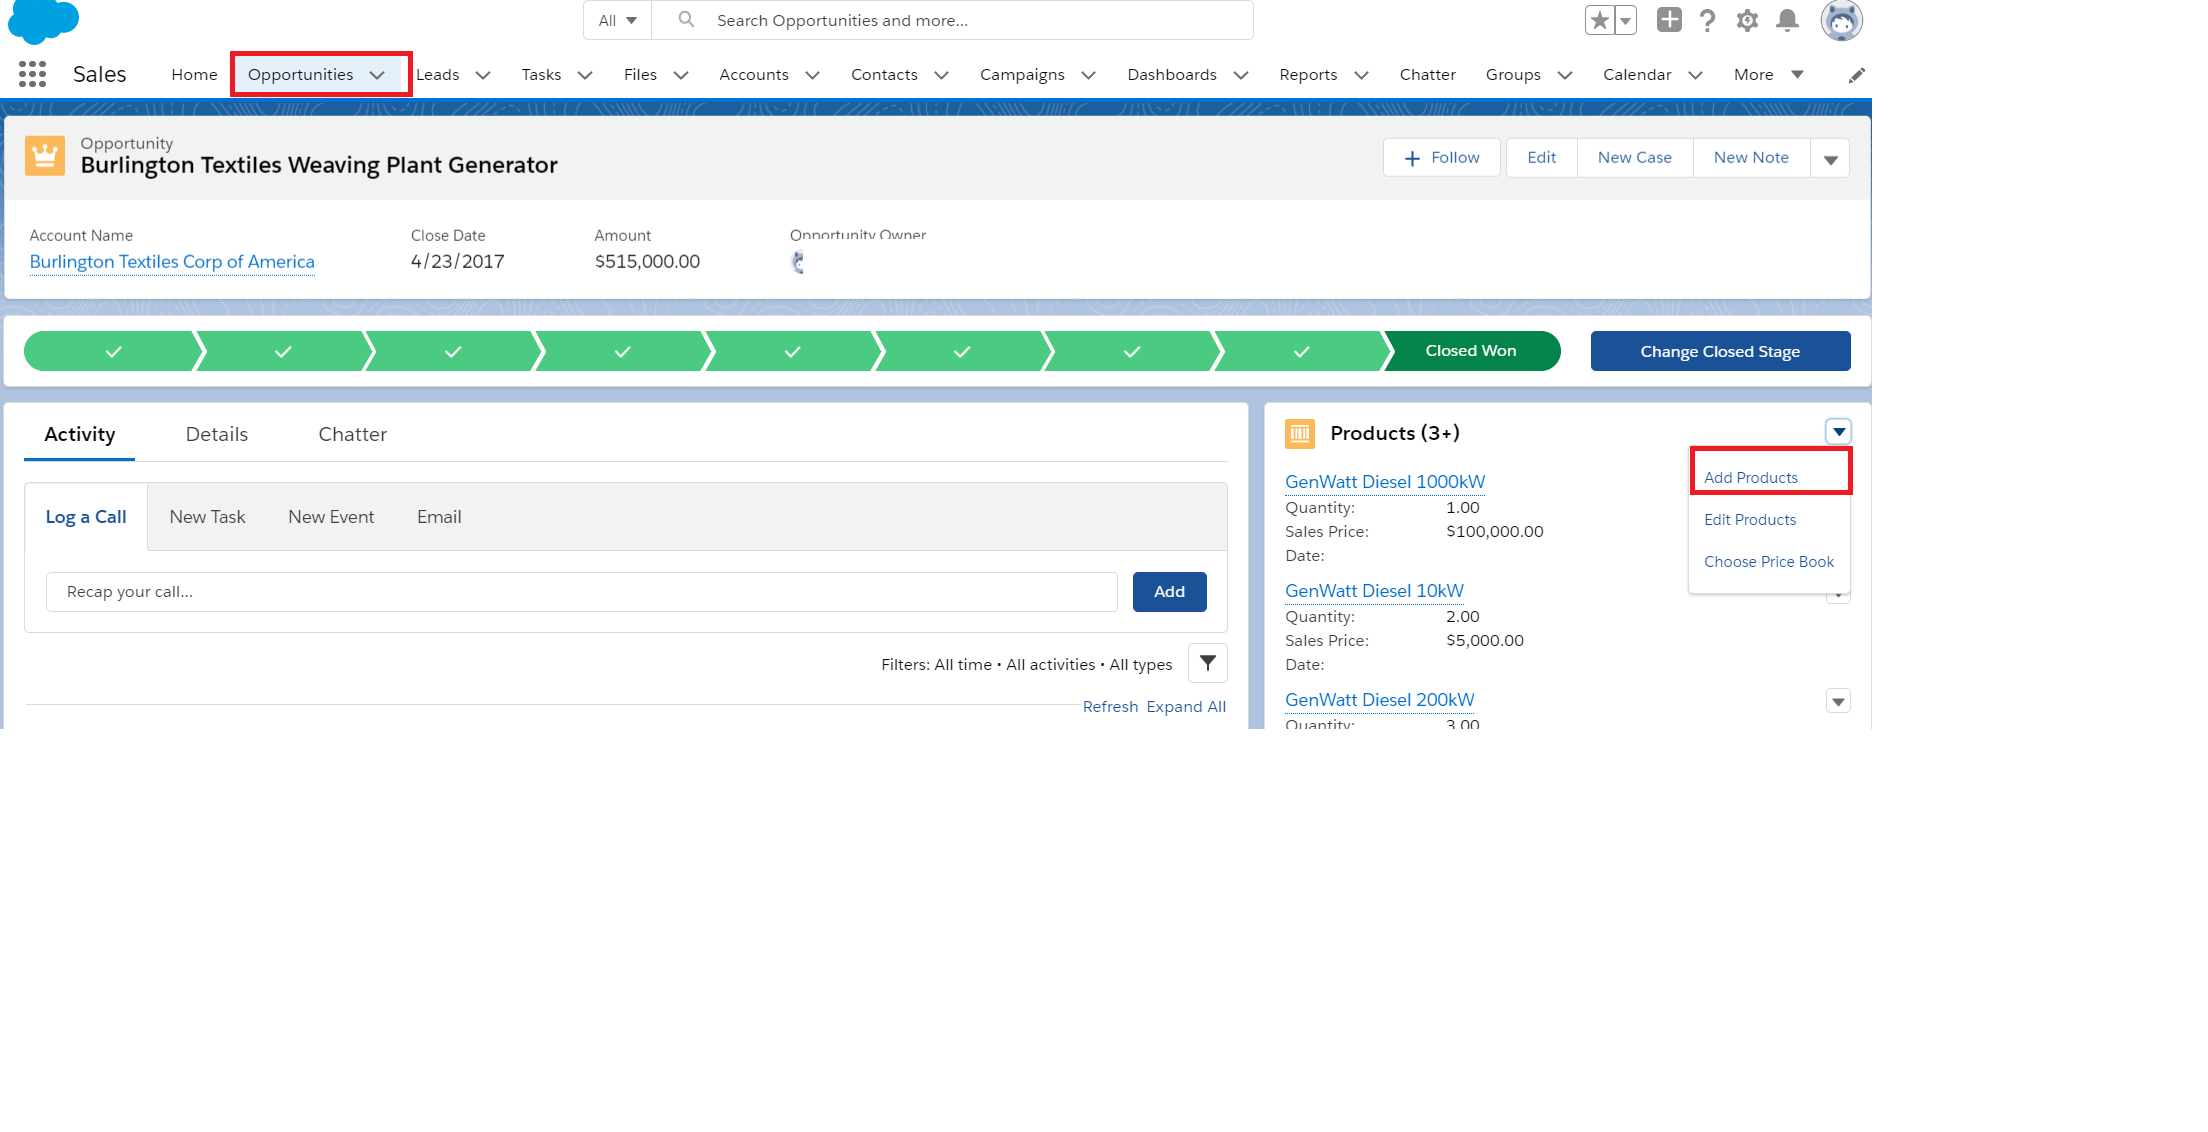
Task: Click the Favorites star icon
Action: point(1599,20)
